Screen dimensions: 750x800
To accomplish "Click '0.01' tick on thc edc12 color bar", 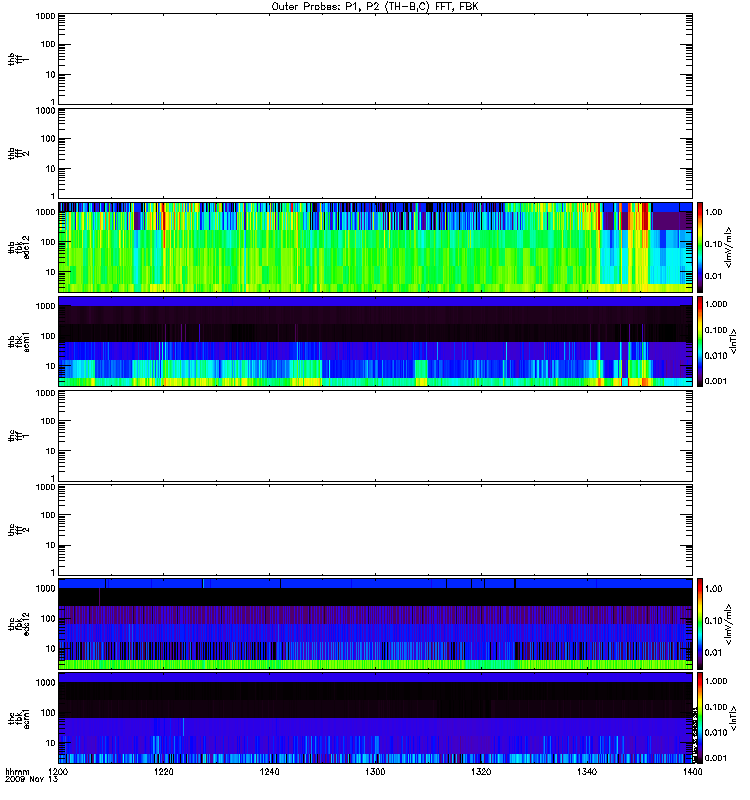I will pyautogui.click(x=714, y=653).
